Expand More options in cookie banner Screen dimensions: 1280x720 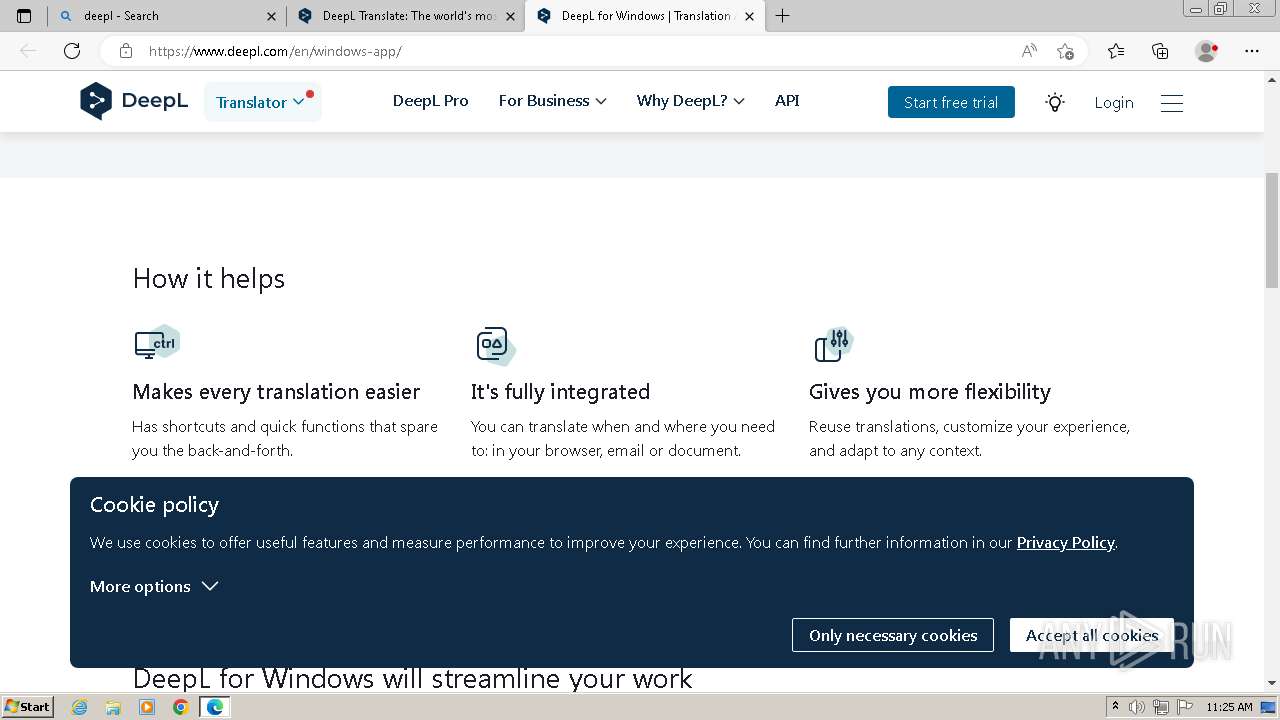(x=154, y=586)
